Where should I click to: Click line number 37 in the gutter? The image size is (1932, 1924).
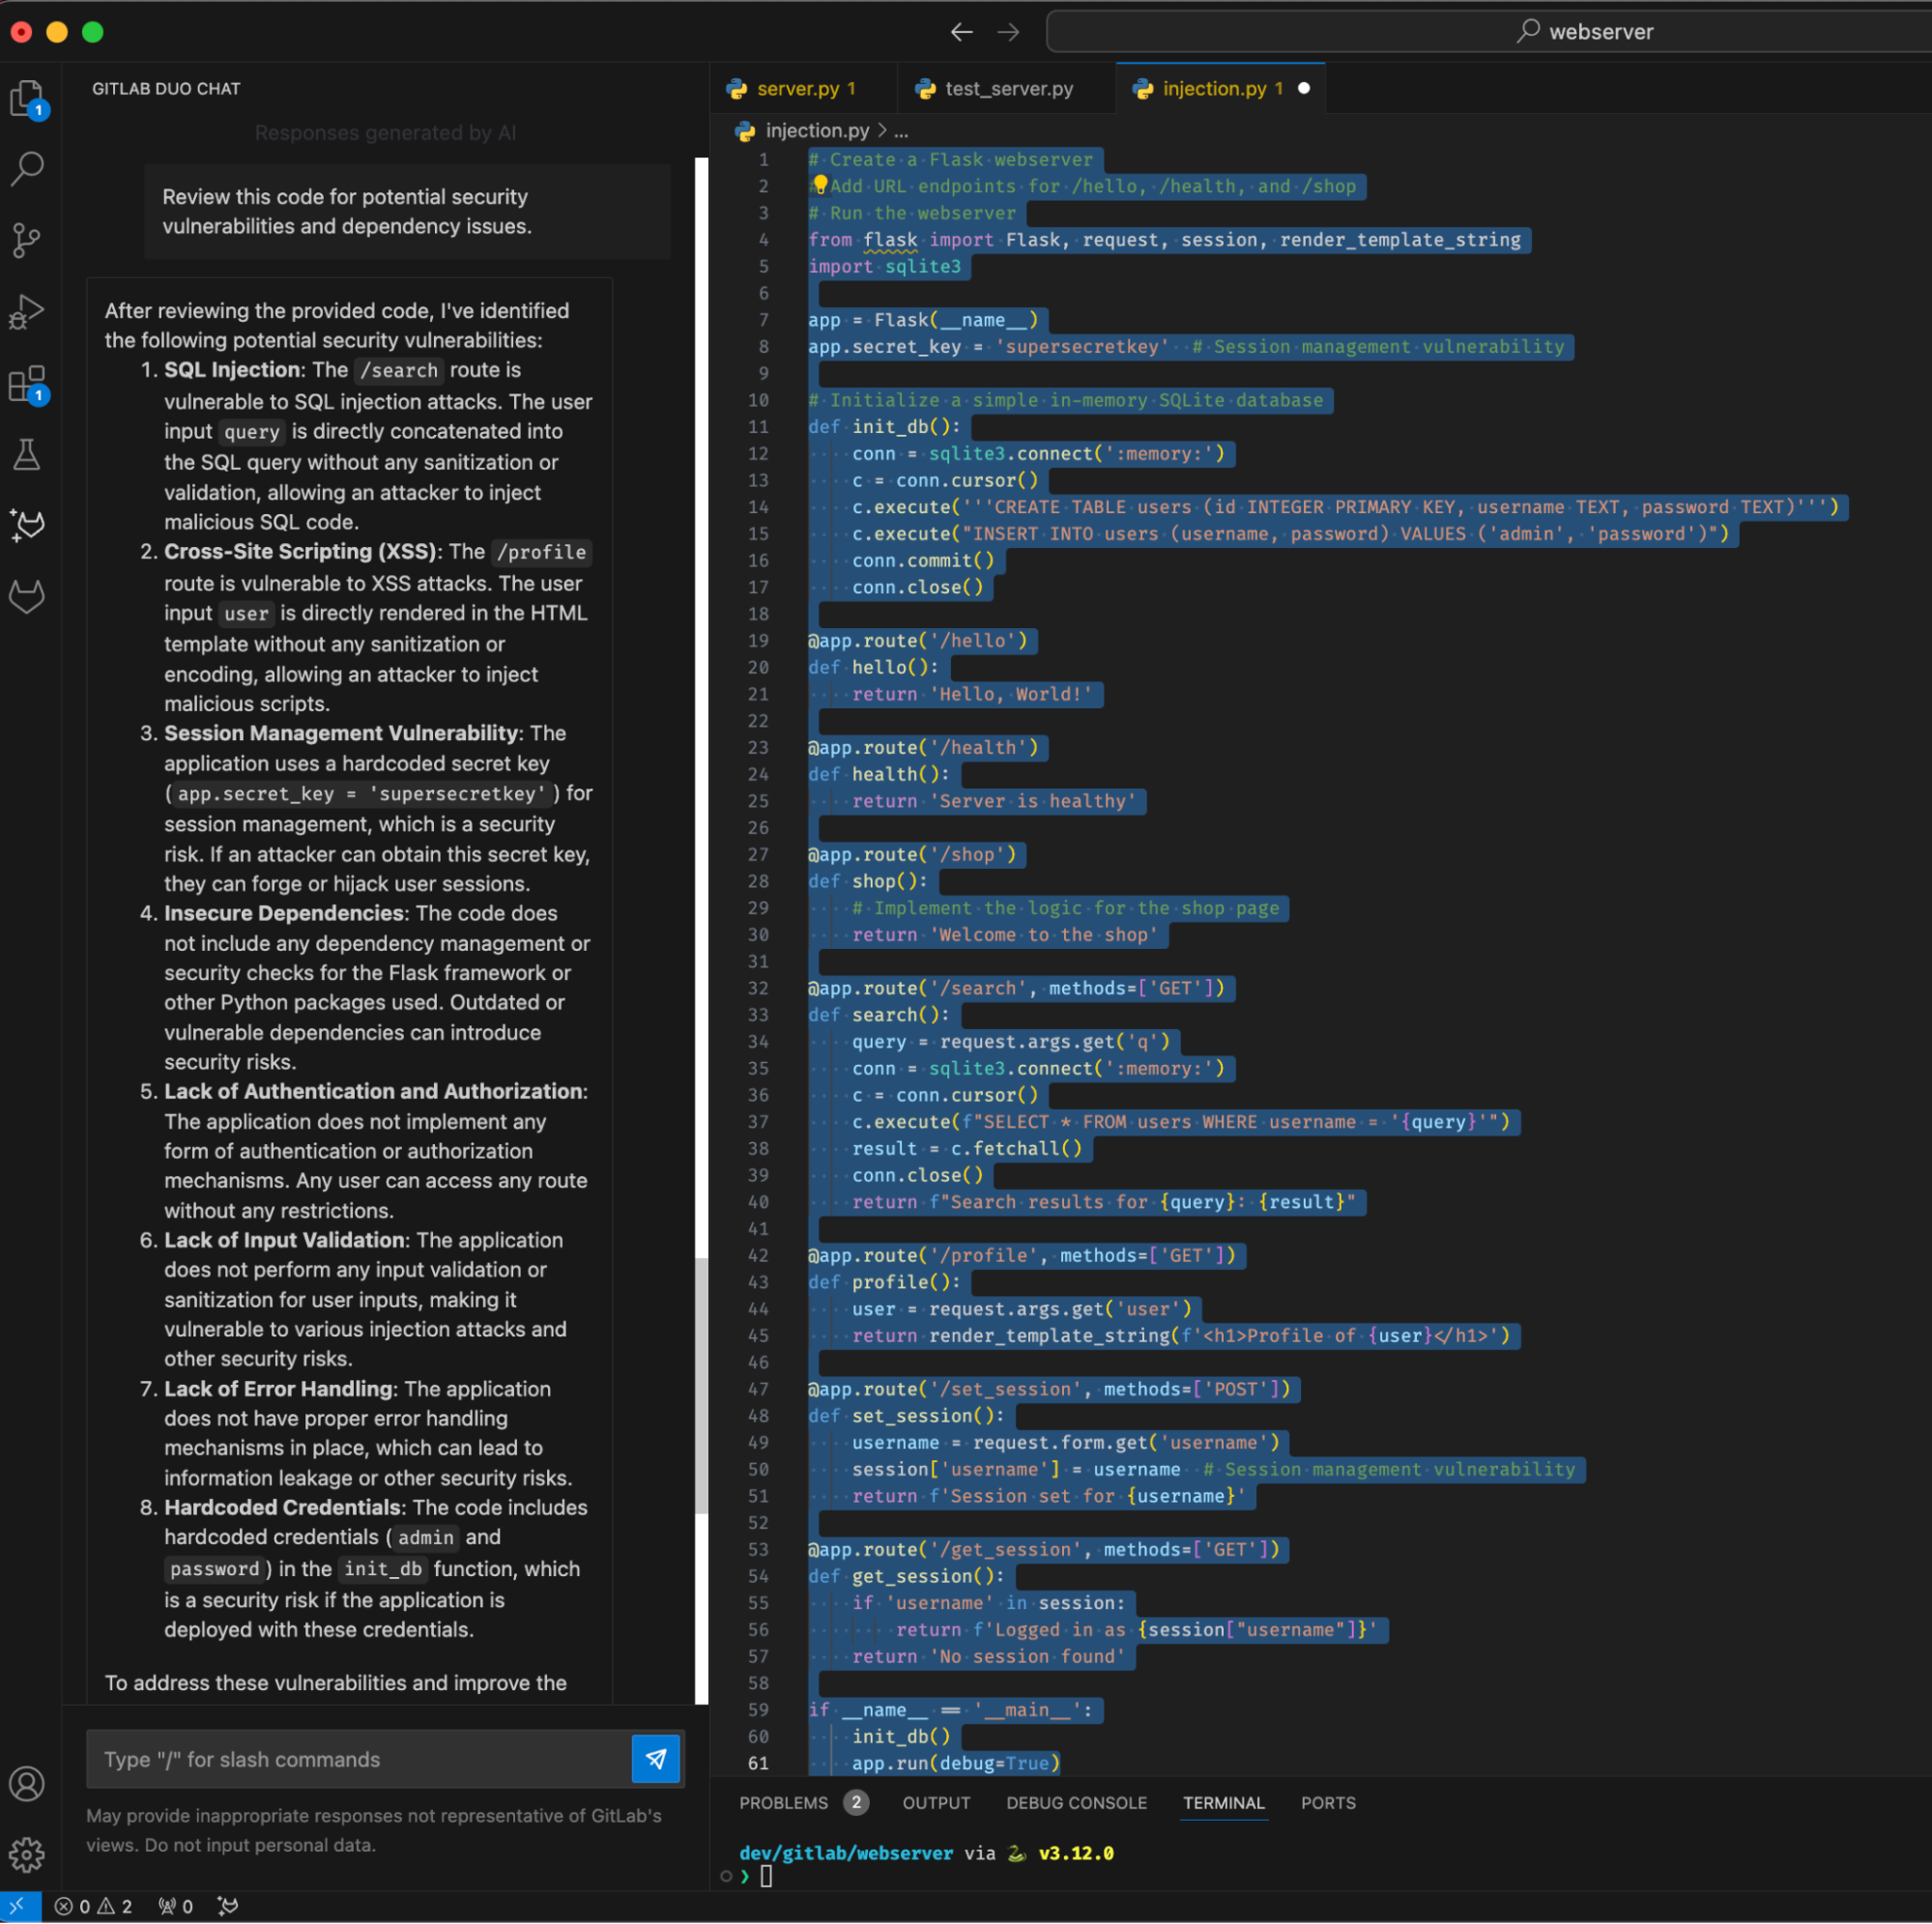[x=758, y=1121]
